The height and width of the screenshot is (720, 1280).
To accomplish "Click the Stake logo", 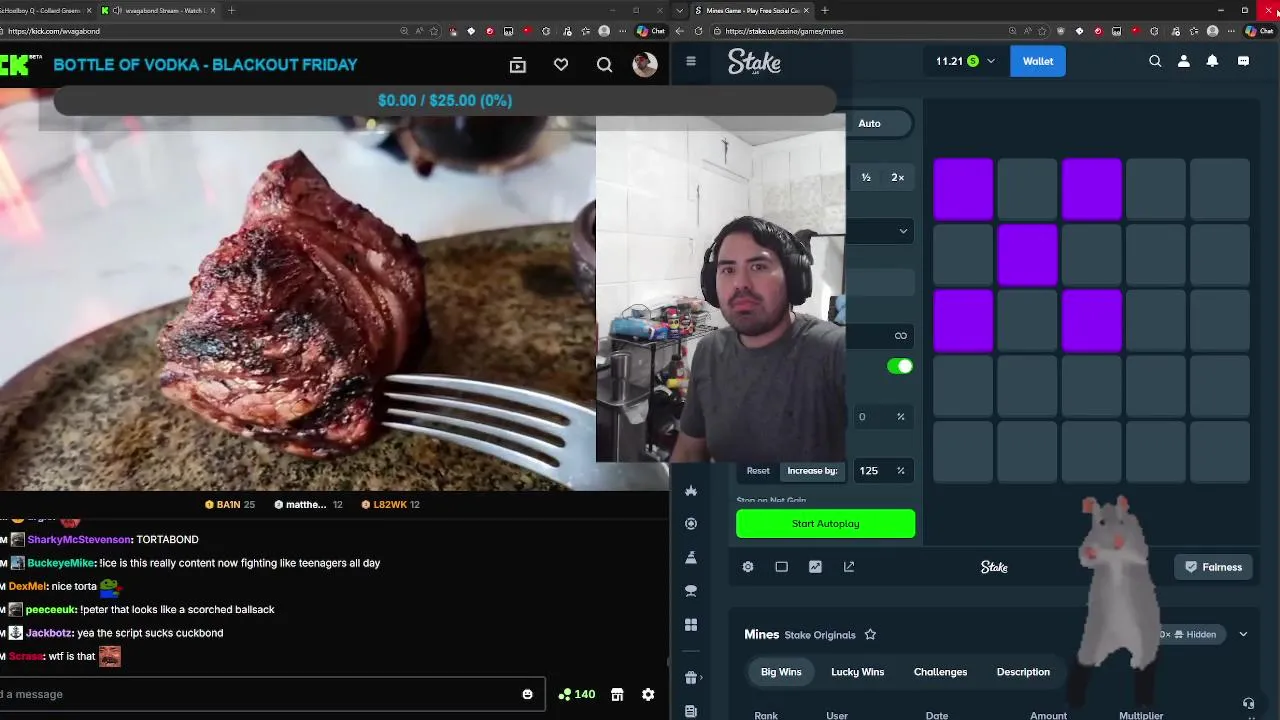I will point(754,62).
